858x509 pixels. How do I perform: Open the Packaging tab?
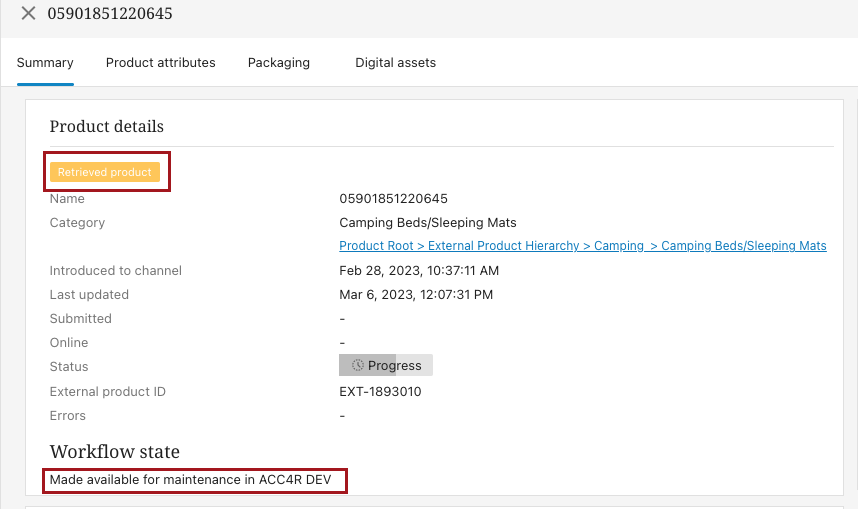(x=279, y=62)
